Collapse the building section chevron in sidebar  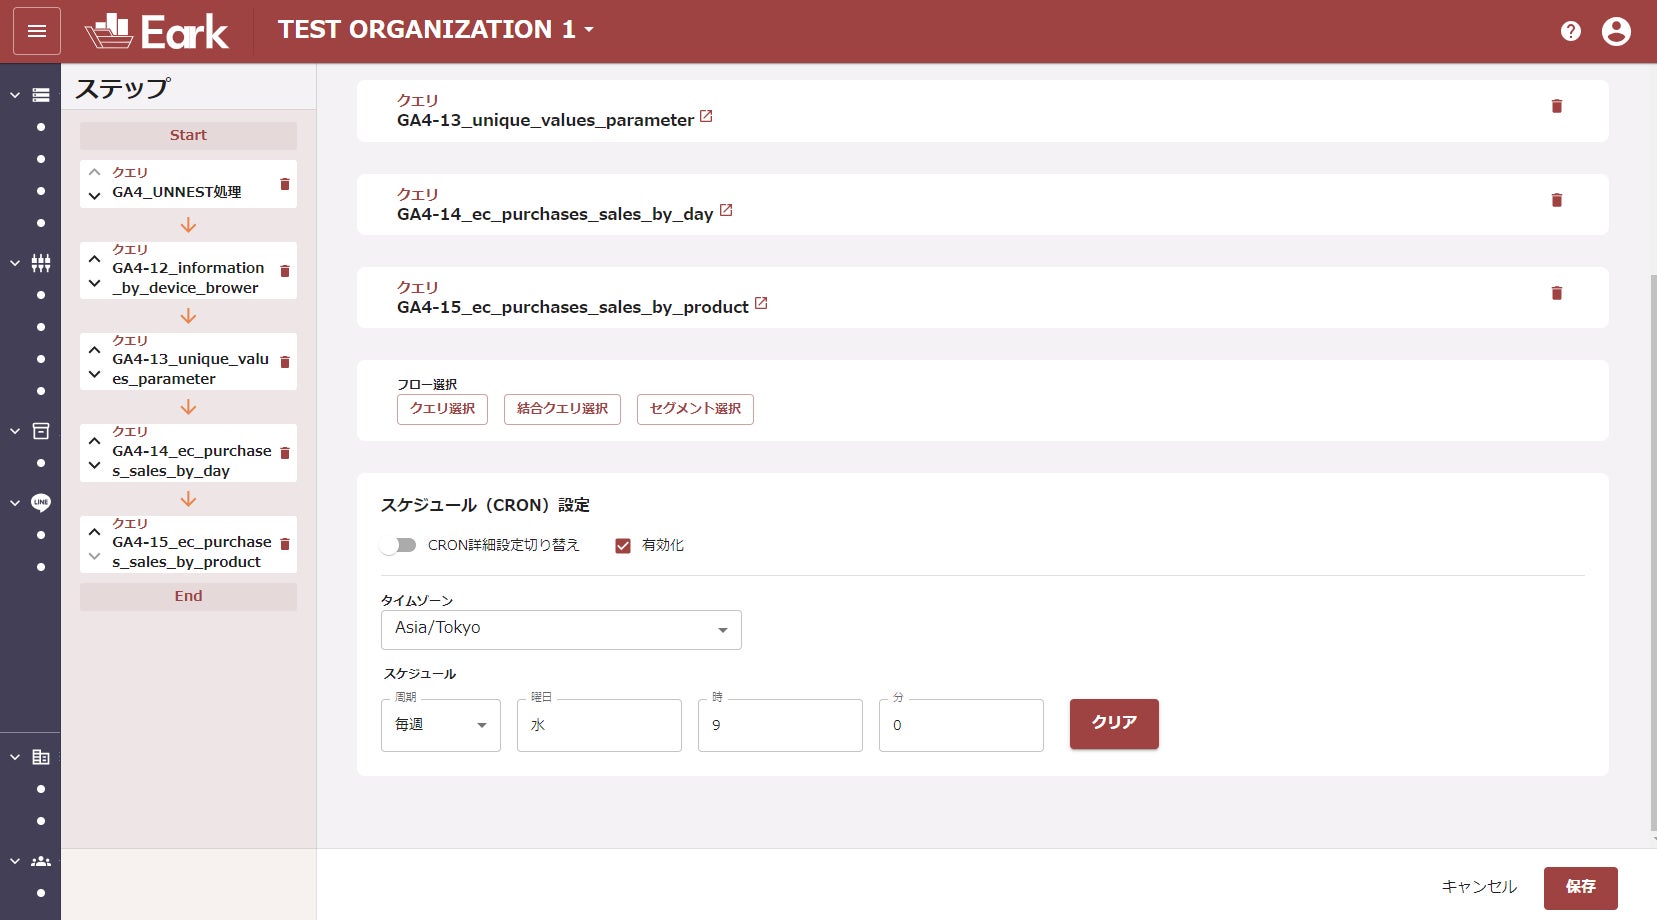[15, 757]
